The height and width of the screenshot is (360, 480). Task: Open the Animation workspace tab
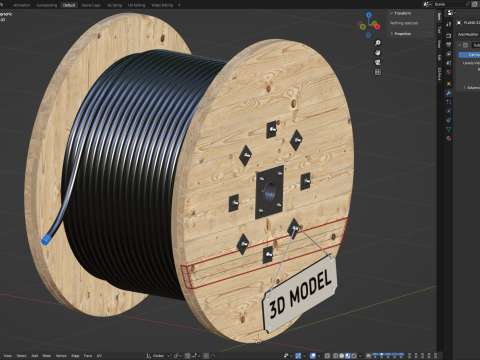[x=22, y=5]
